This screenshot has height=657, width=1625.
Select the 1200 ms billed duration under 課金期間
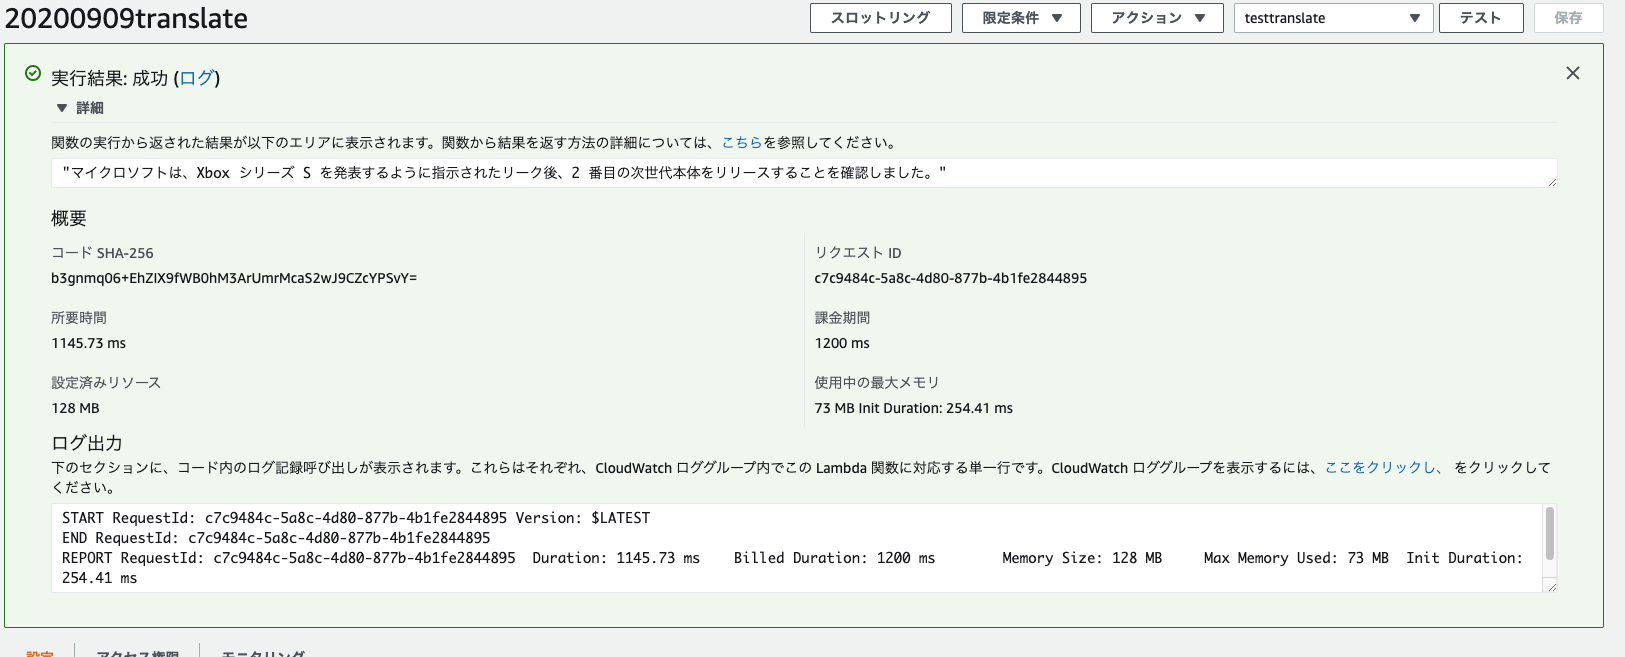pyautogui.click(x=842, y=343)
